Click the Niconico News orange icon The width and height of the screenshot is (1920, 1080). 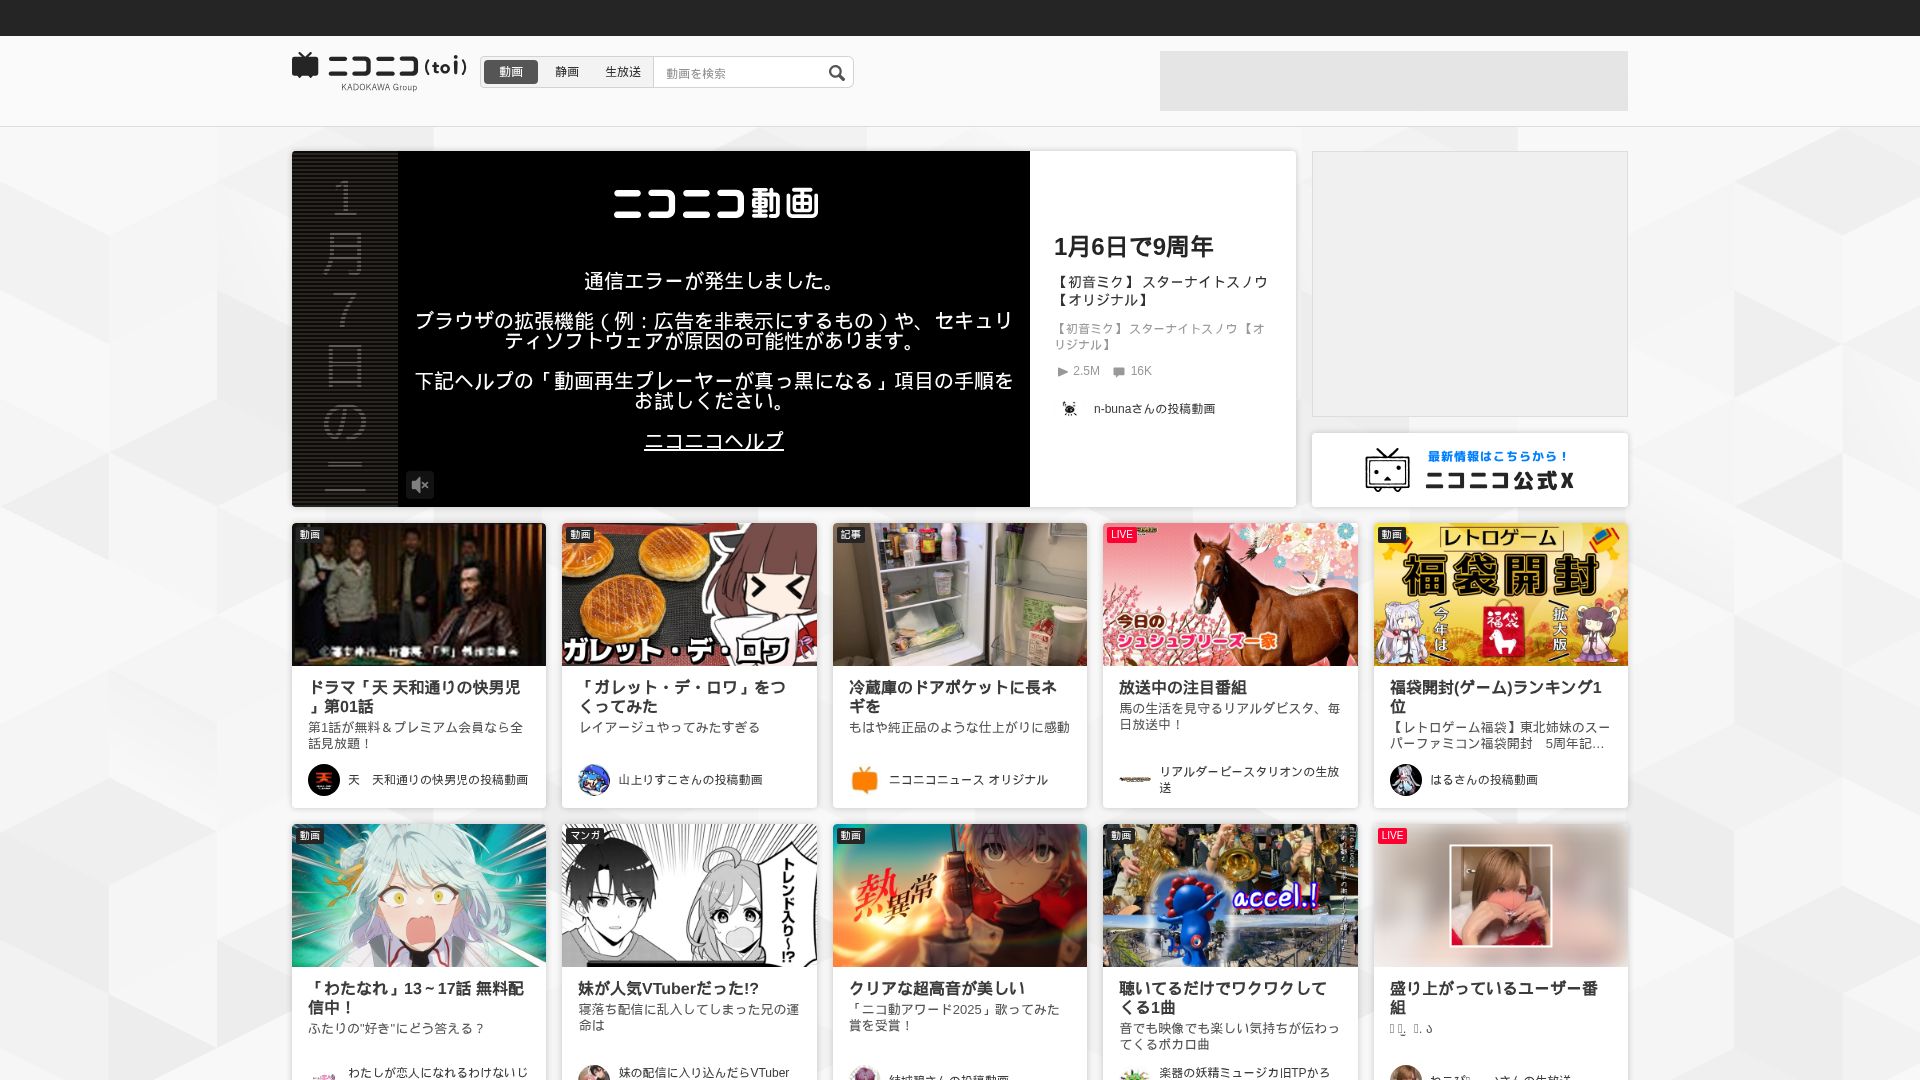865,780
